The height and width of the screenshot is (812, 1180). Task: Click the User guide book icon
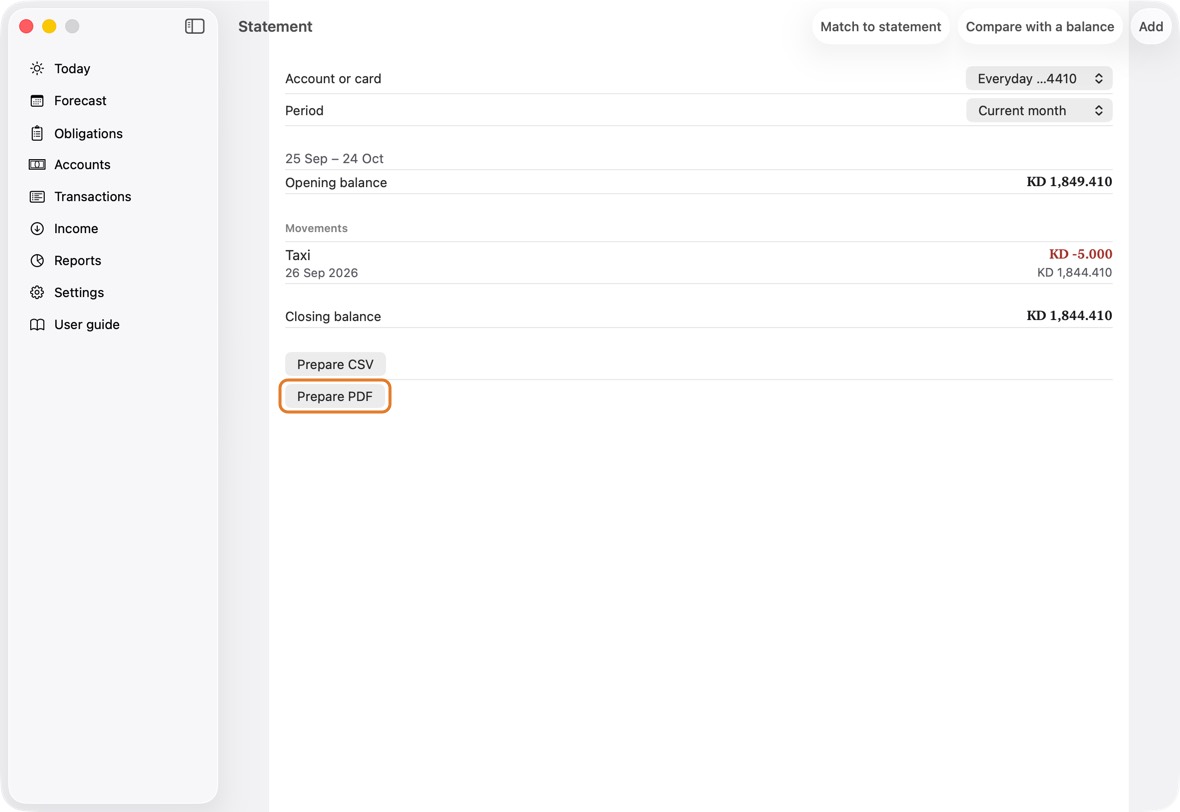pyautogui.click(x=37, y=324)
